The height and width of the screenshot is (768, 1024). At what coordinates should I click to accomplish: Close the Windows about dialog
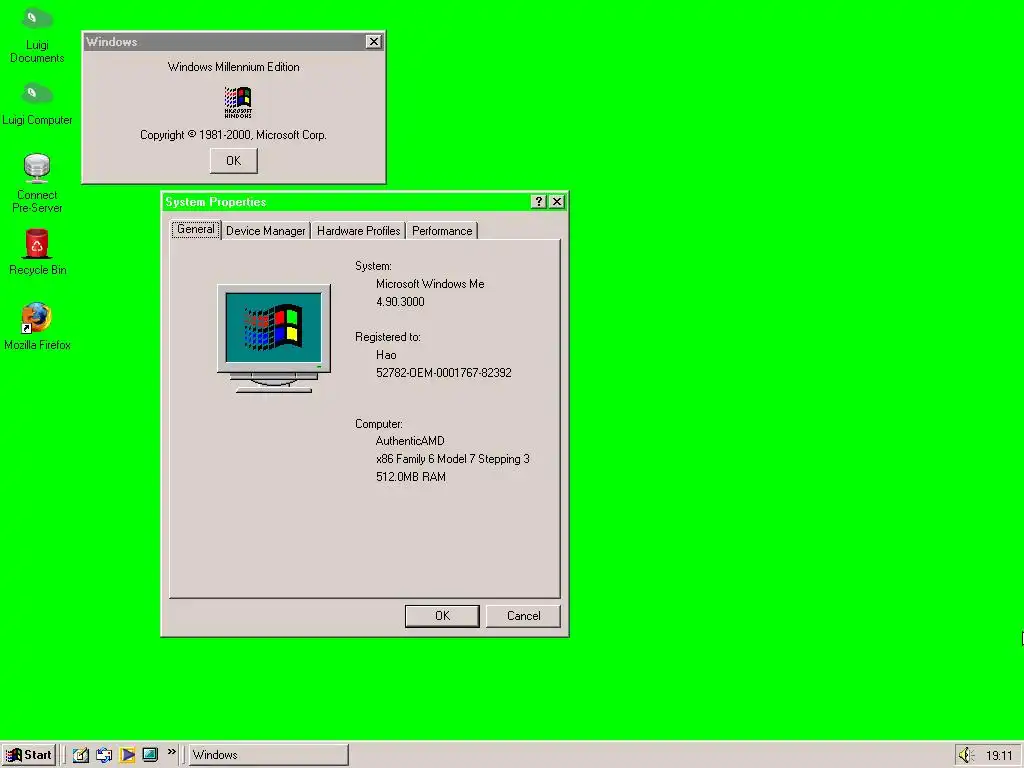pos(374,42)
